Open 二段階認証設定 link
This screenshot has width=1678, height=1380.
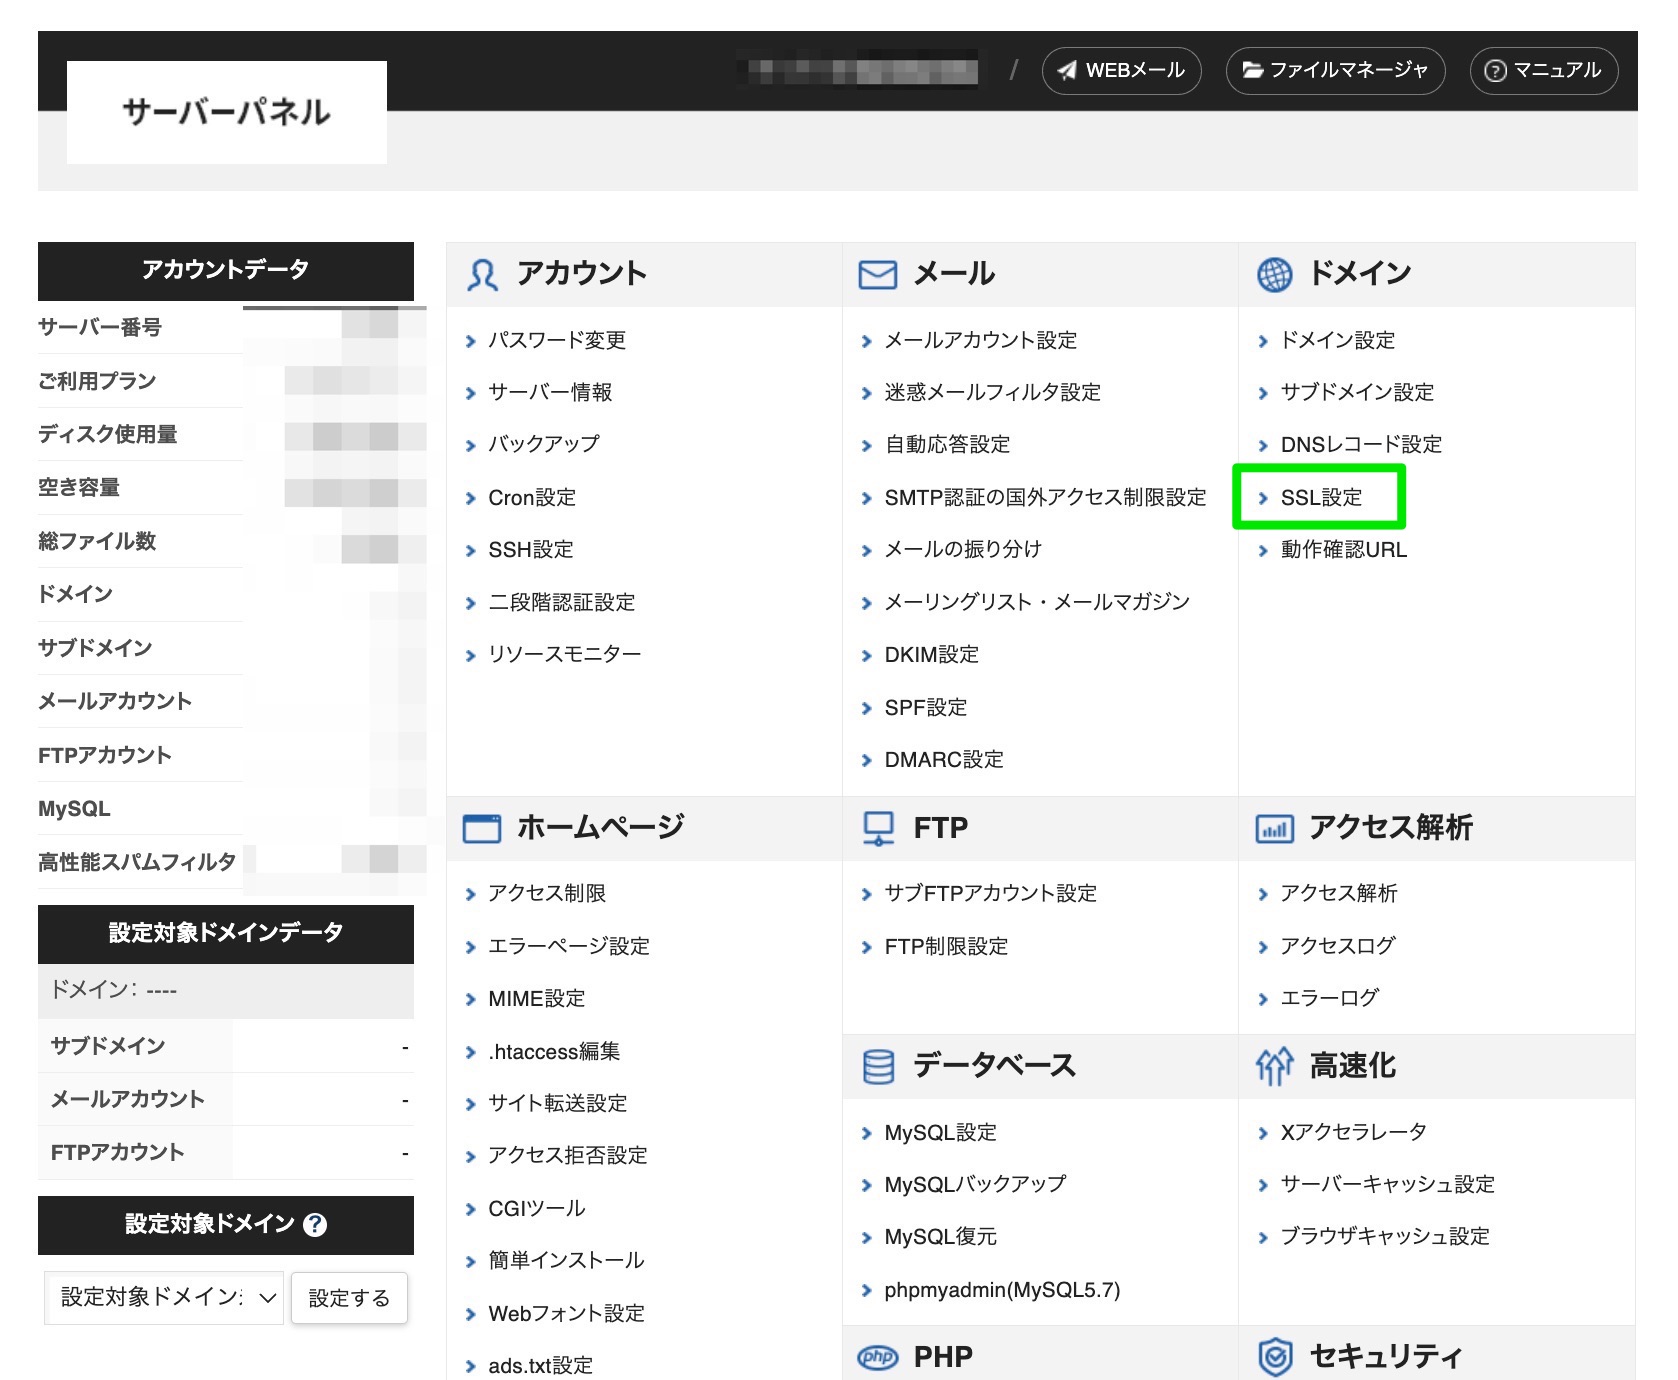coord(562,602)
